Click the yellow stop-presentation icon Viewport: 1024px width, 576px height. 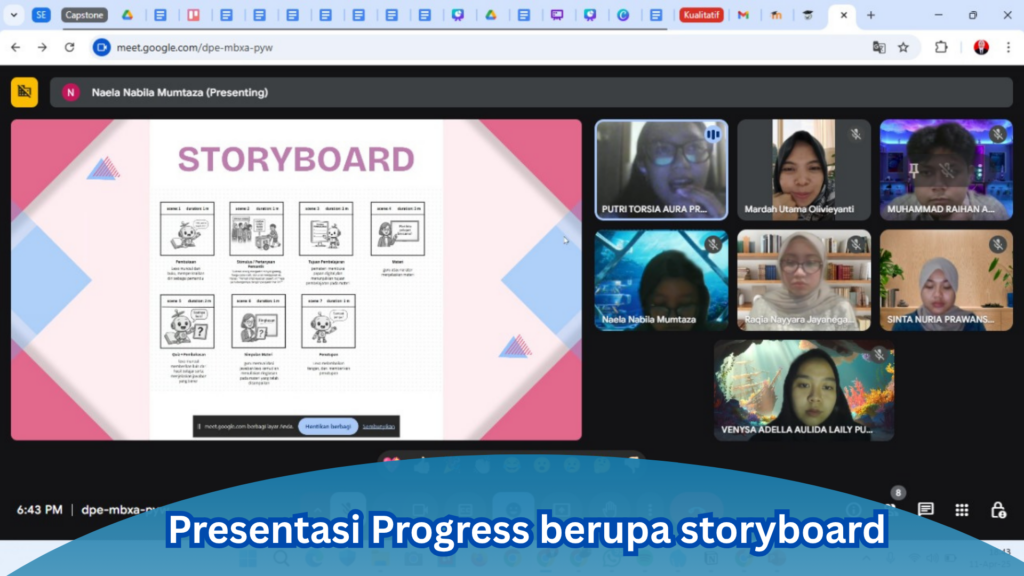pyautogui.click(x=24, y=92)
